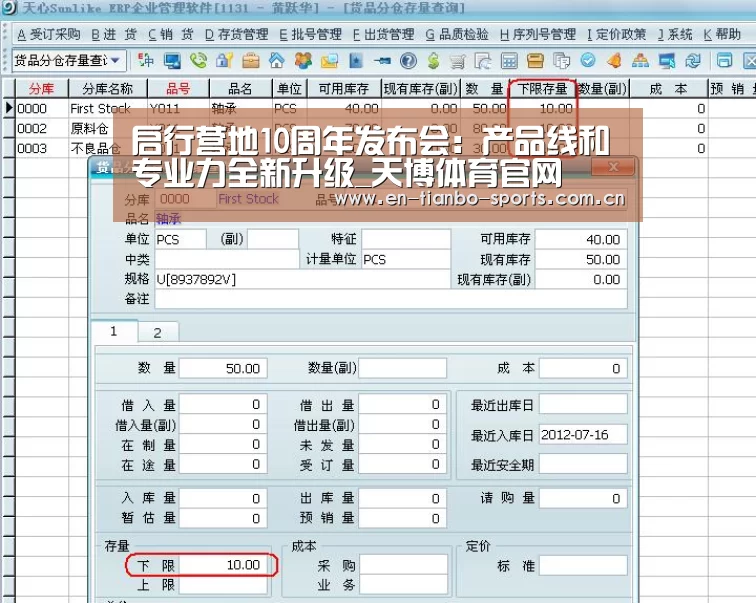Open the F 出货管理 menu

[383, 34]
